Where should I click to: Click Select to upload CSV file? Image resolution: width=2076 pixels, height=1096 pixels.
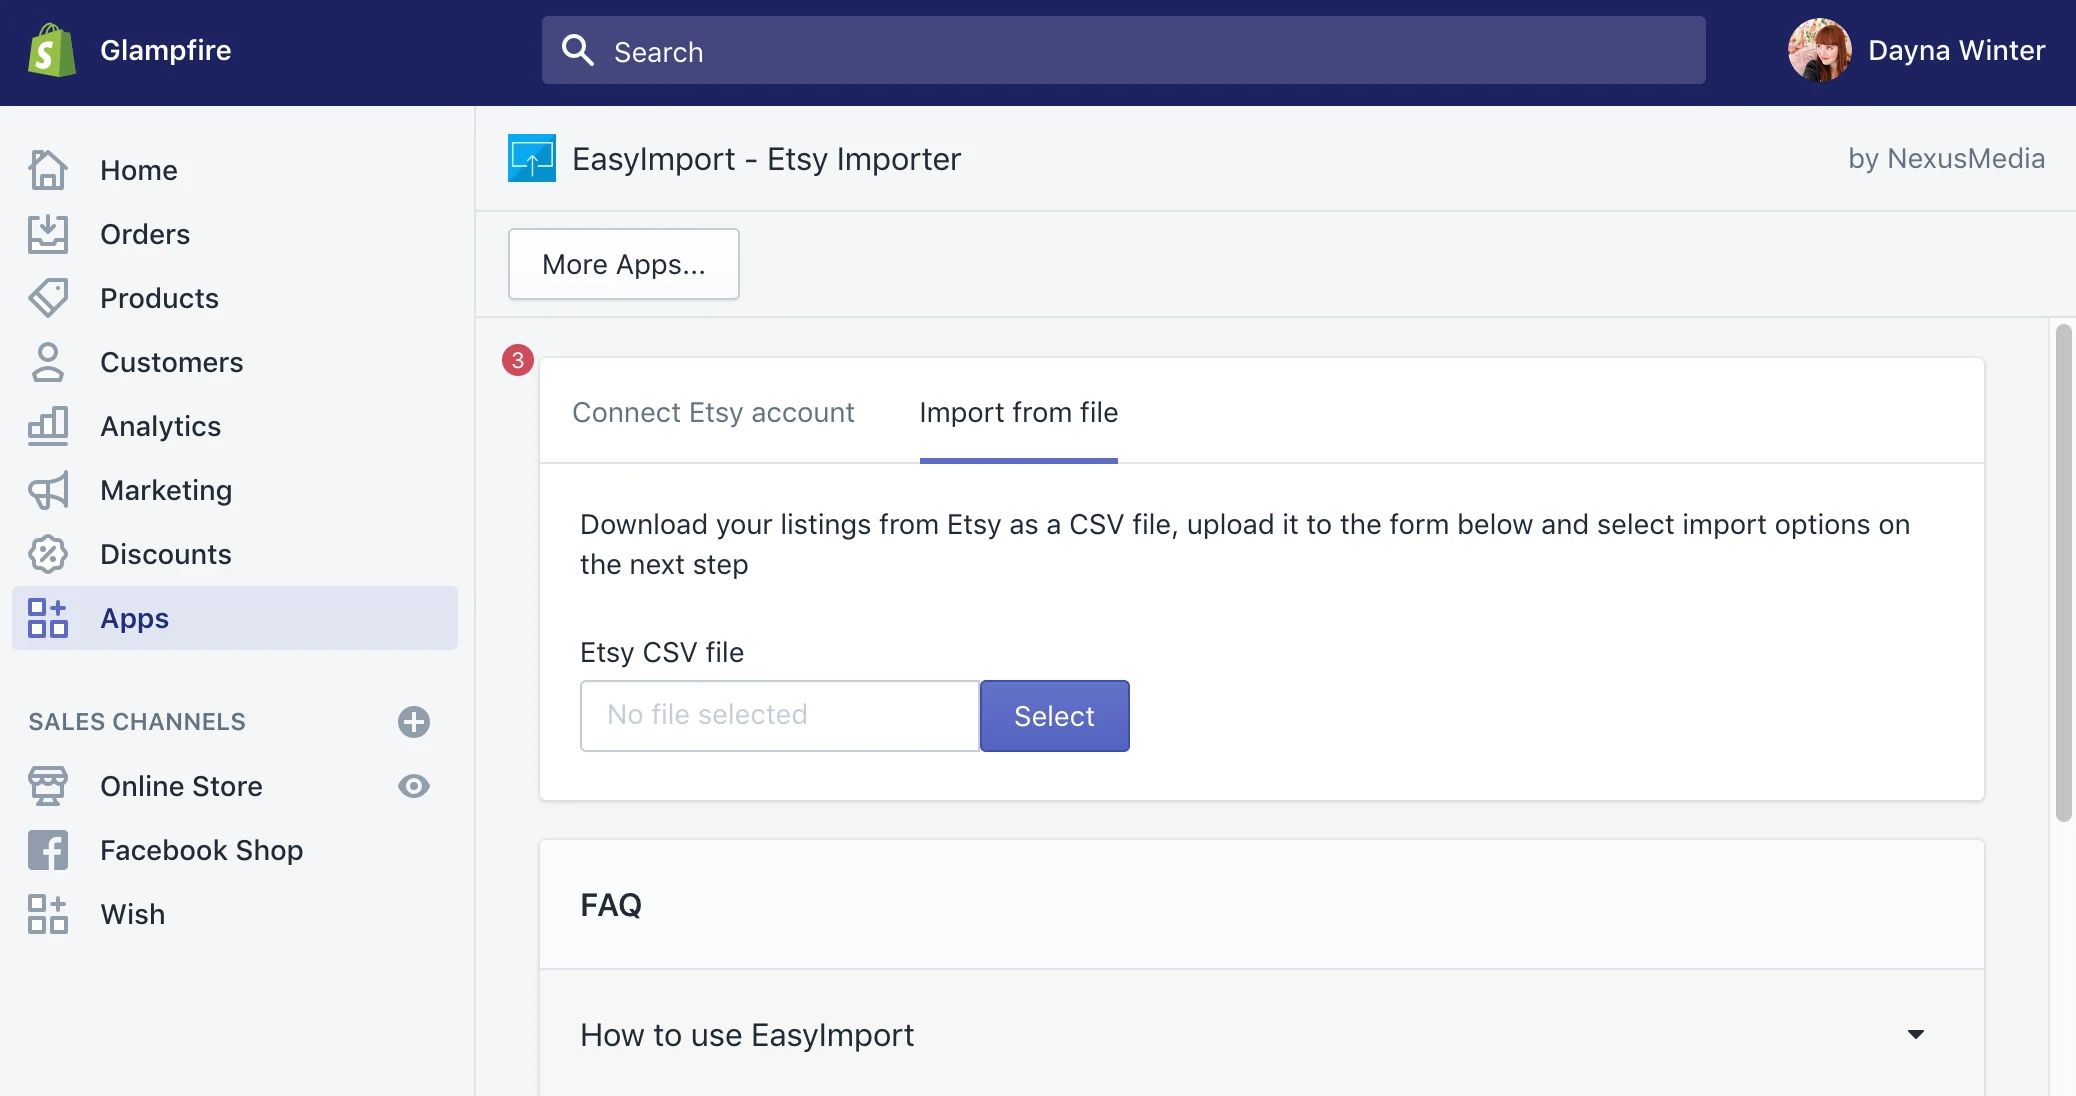1054,716
